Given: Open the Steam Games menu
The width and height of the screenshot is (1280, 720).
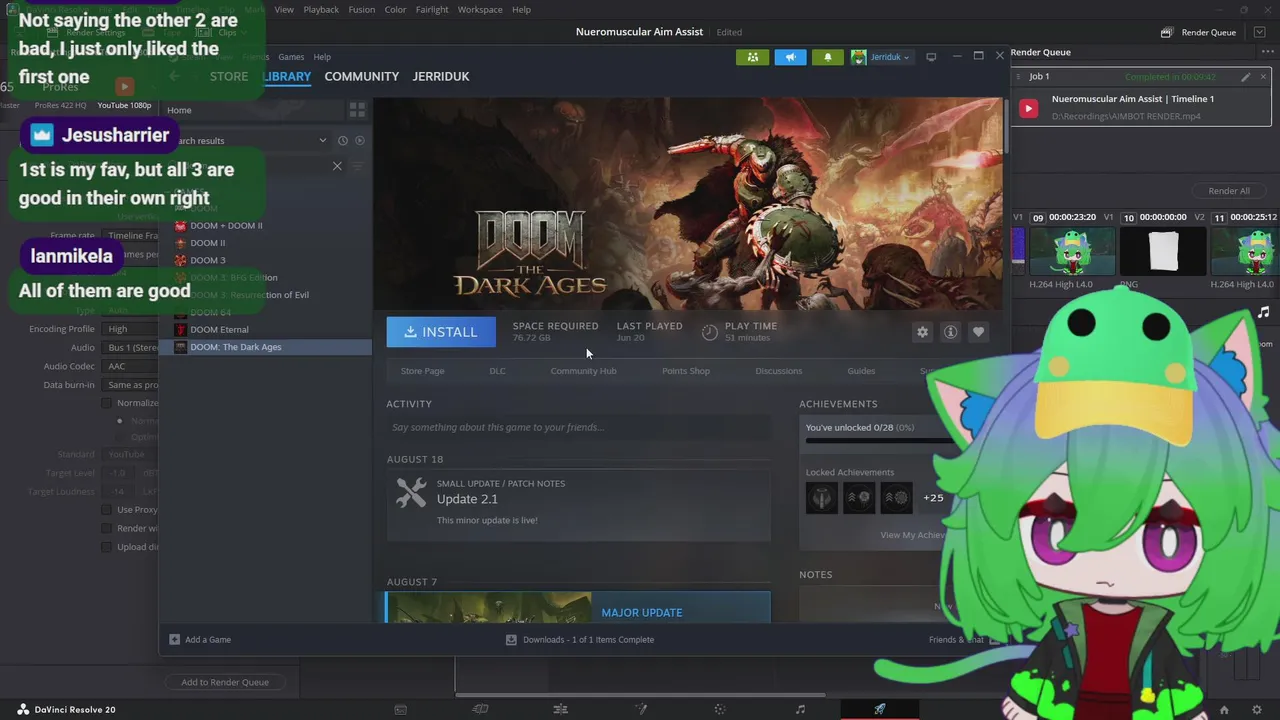Looking at the screenshot, I should coord(291,57).
